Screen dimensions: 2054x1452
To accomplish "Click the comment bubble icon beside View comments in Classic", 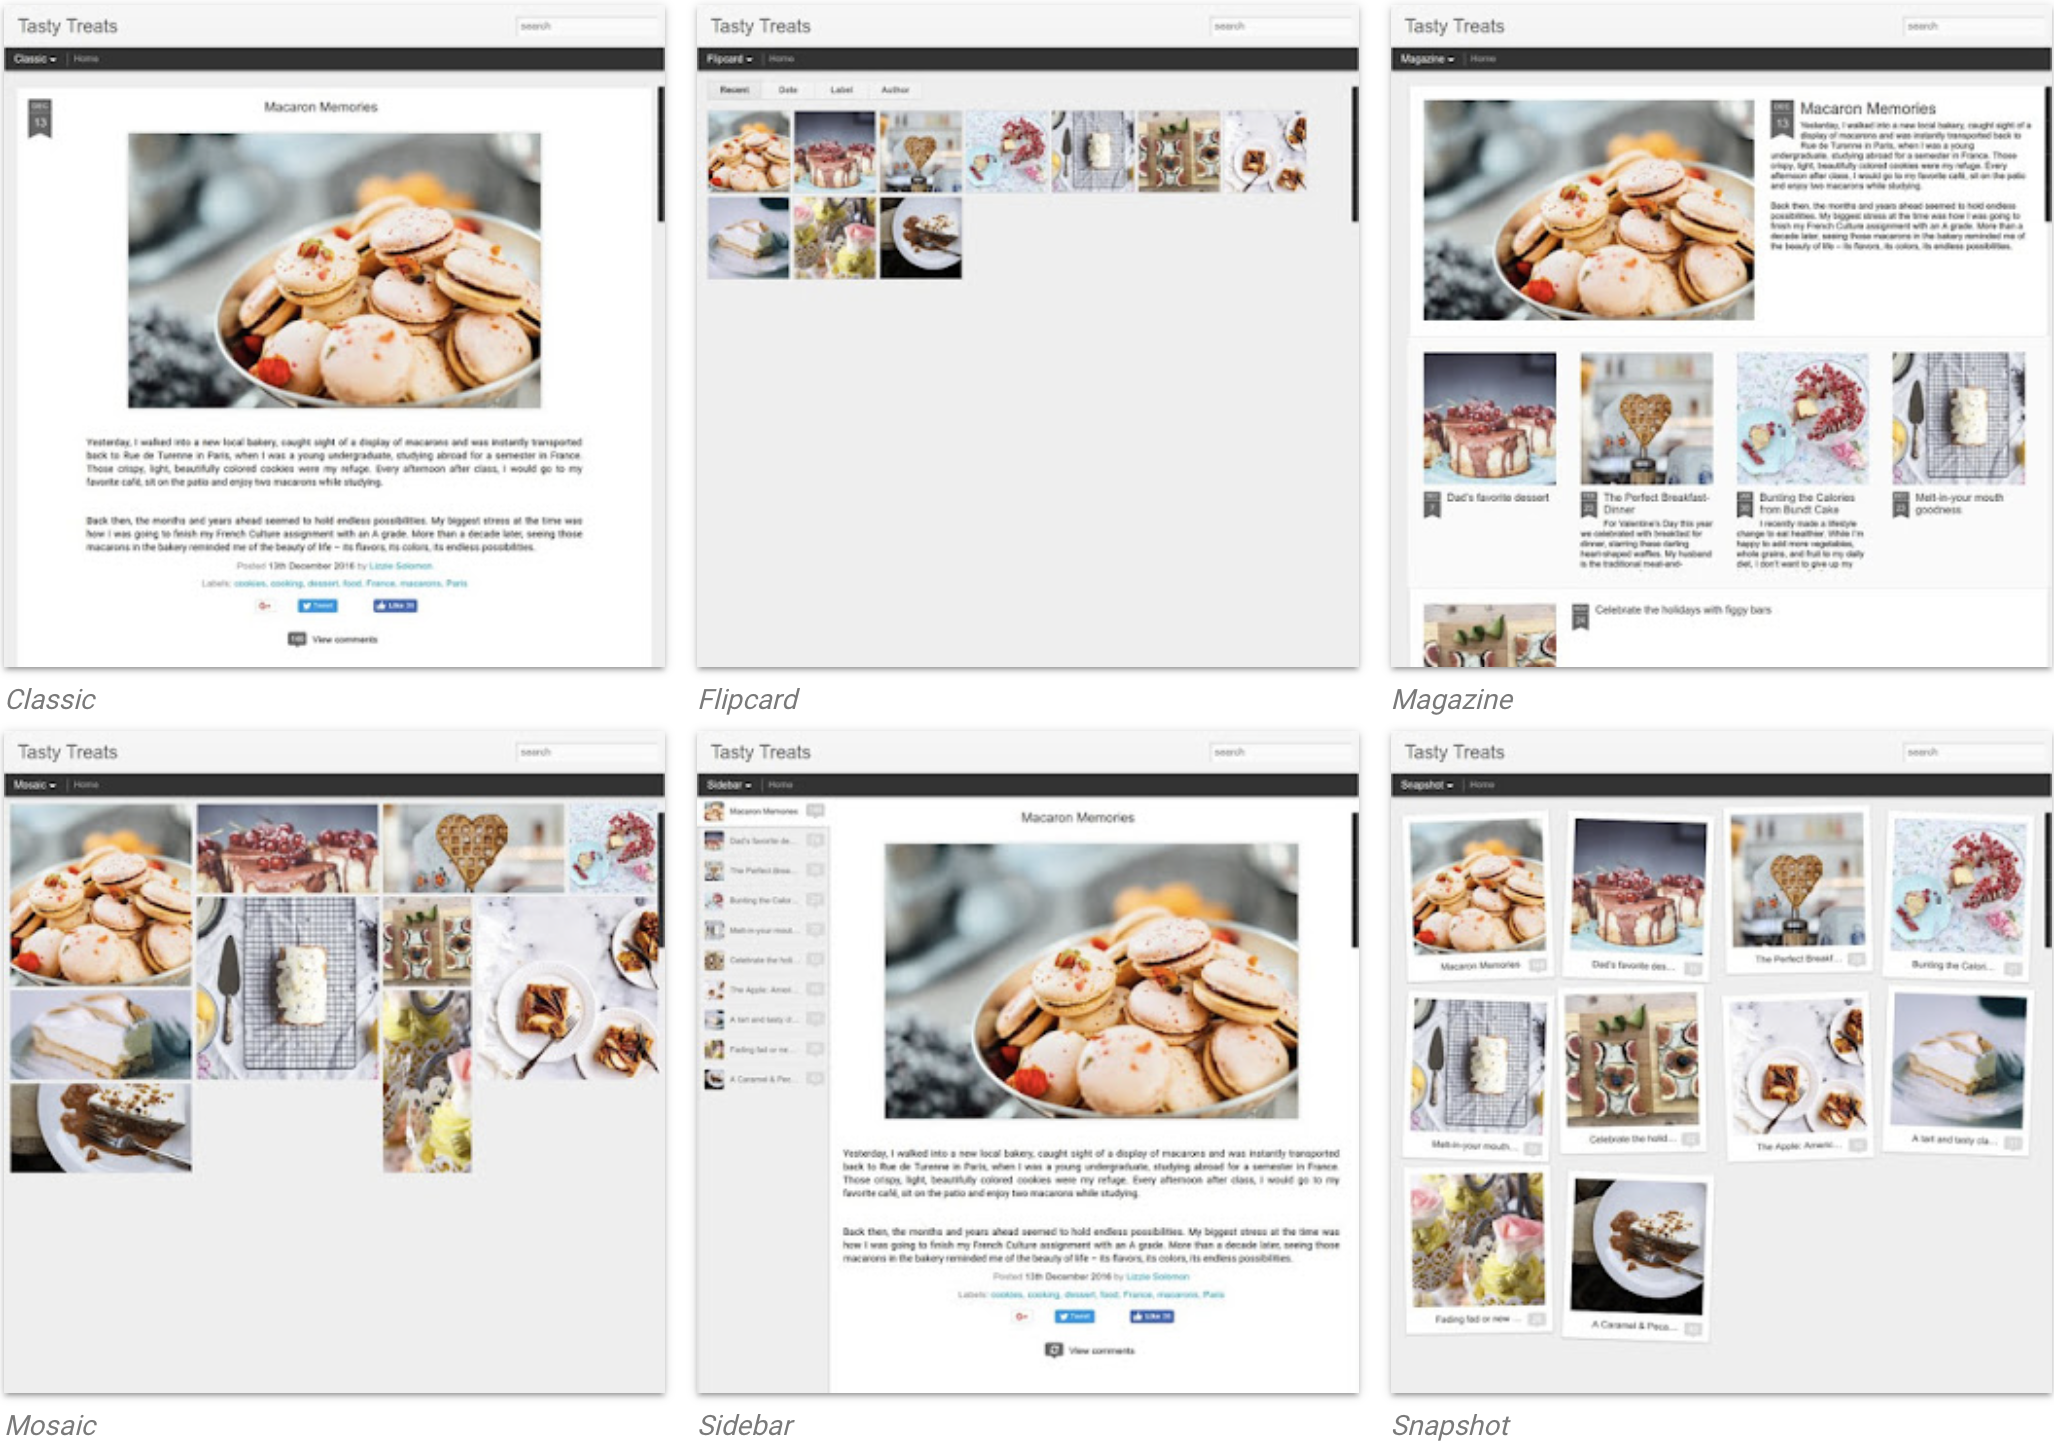I will 297,640.
